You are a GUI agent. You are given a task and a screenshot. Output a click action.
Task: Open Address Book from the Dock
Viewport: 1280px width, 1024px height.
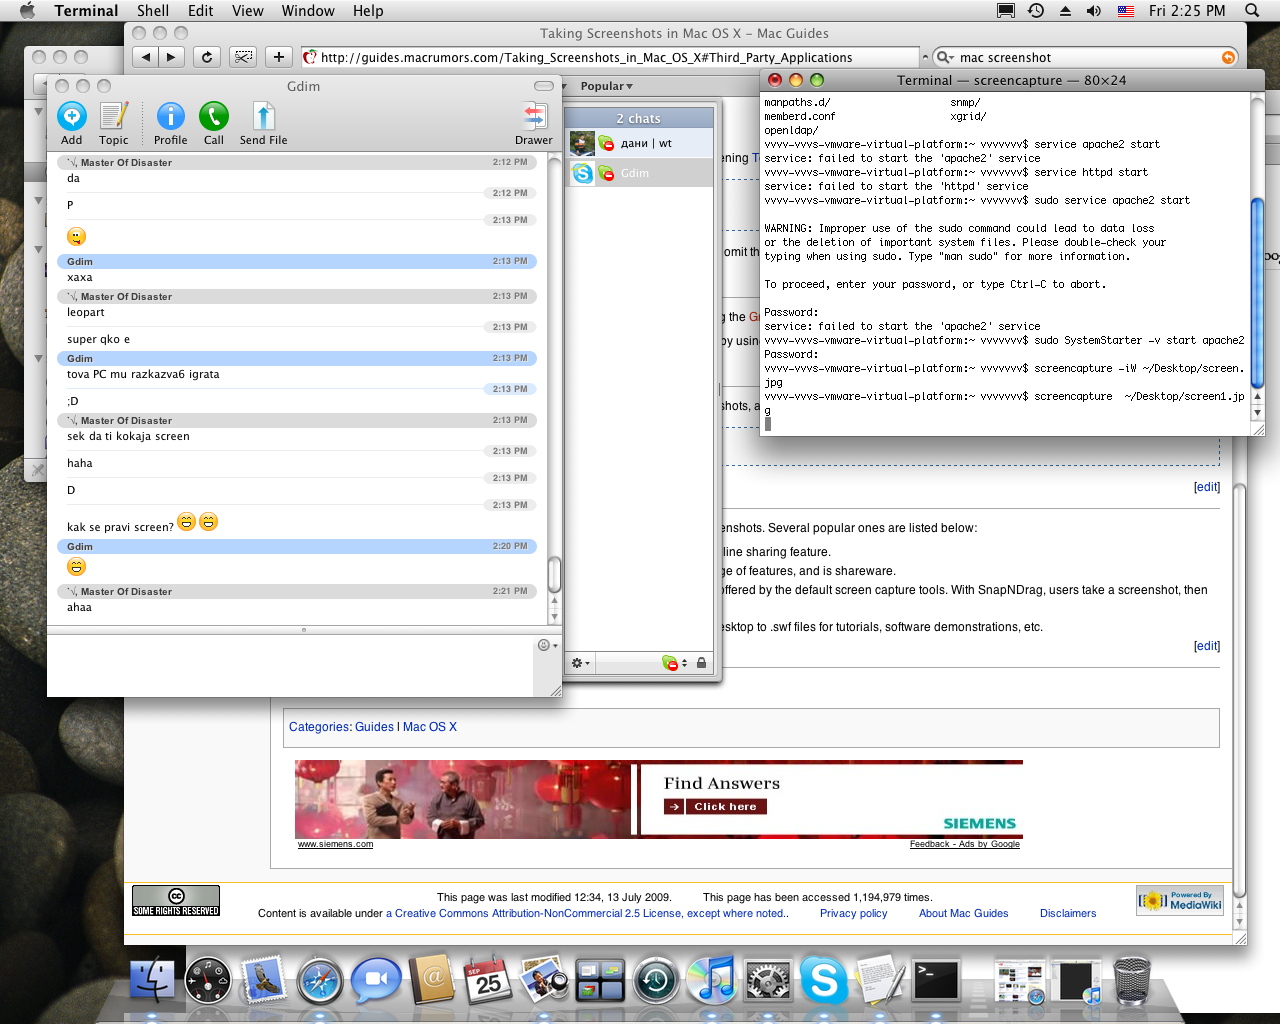(x=432, y=980)
